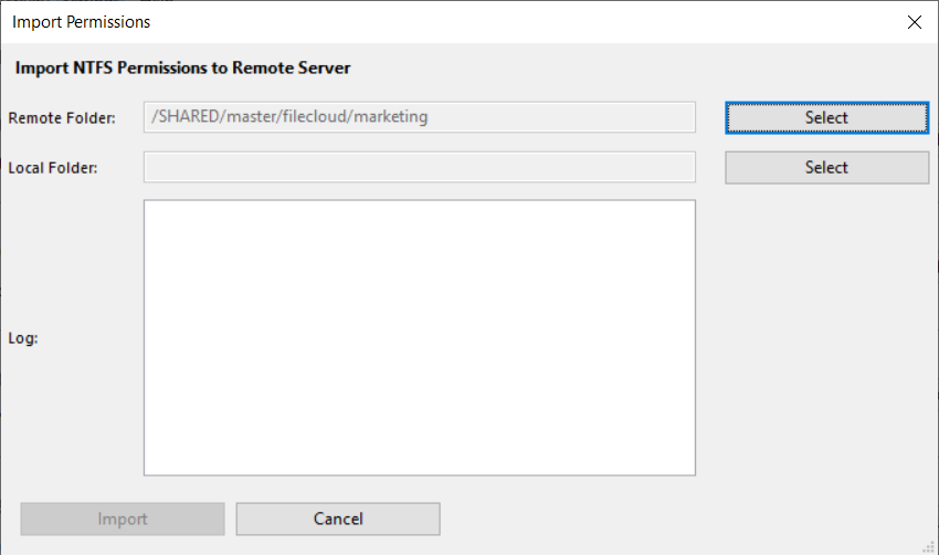Click Select button beside Remote Folder
This screenshot has width=939, height=555.
[x=826, y=117]
